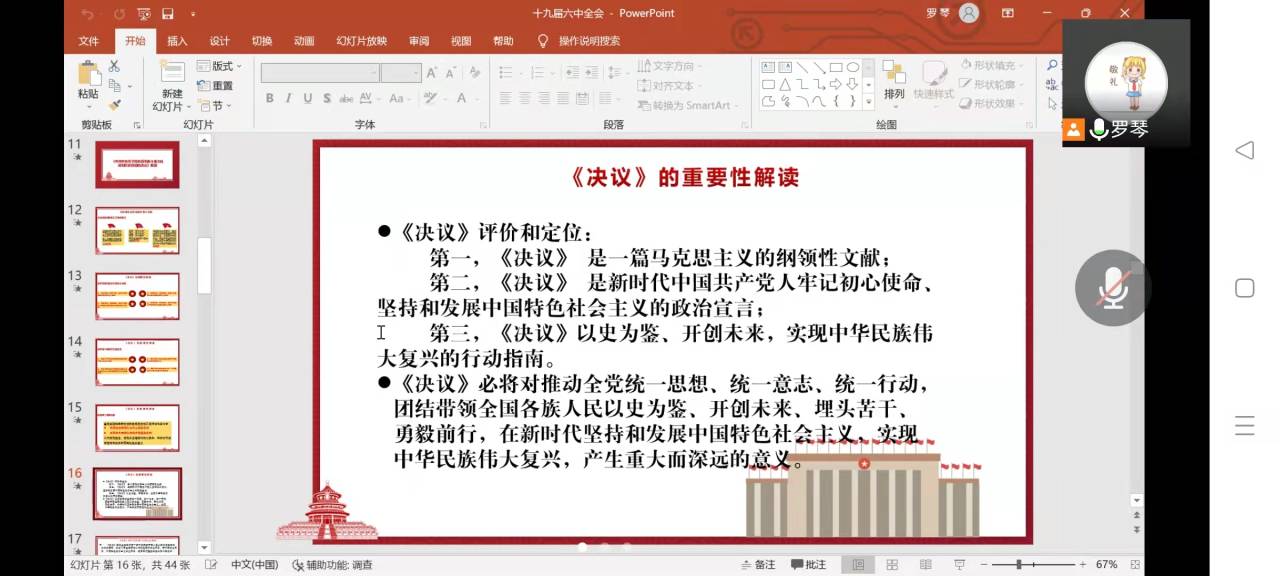
Task: Select the Format Painter brush icon
Action: (x=114, y=104)
